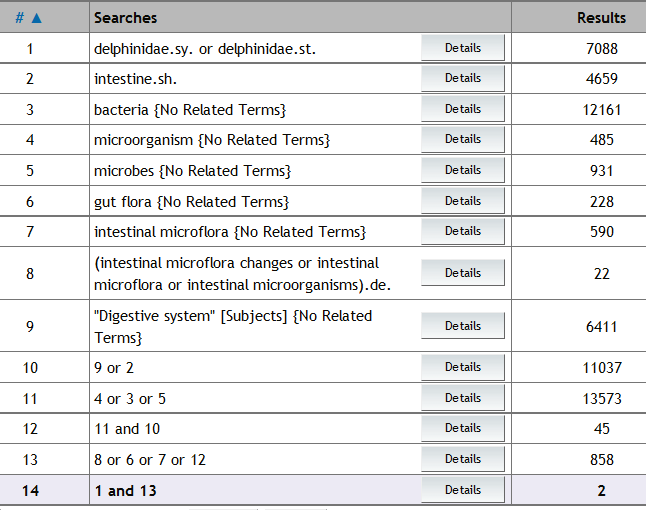Screen dimensions: 646x510
Task: View Details for bacteria search
Action: click(x=463, y=109)
